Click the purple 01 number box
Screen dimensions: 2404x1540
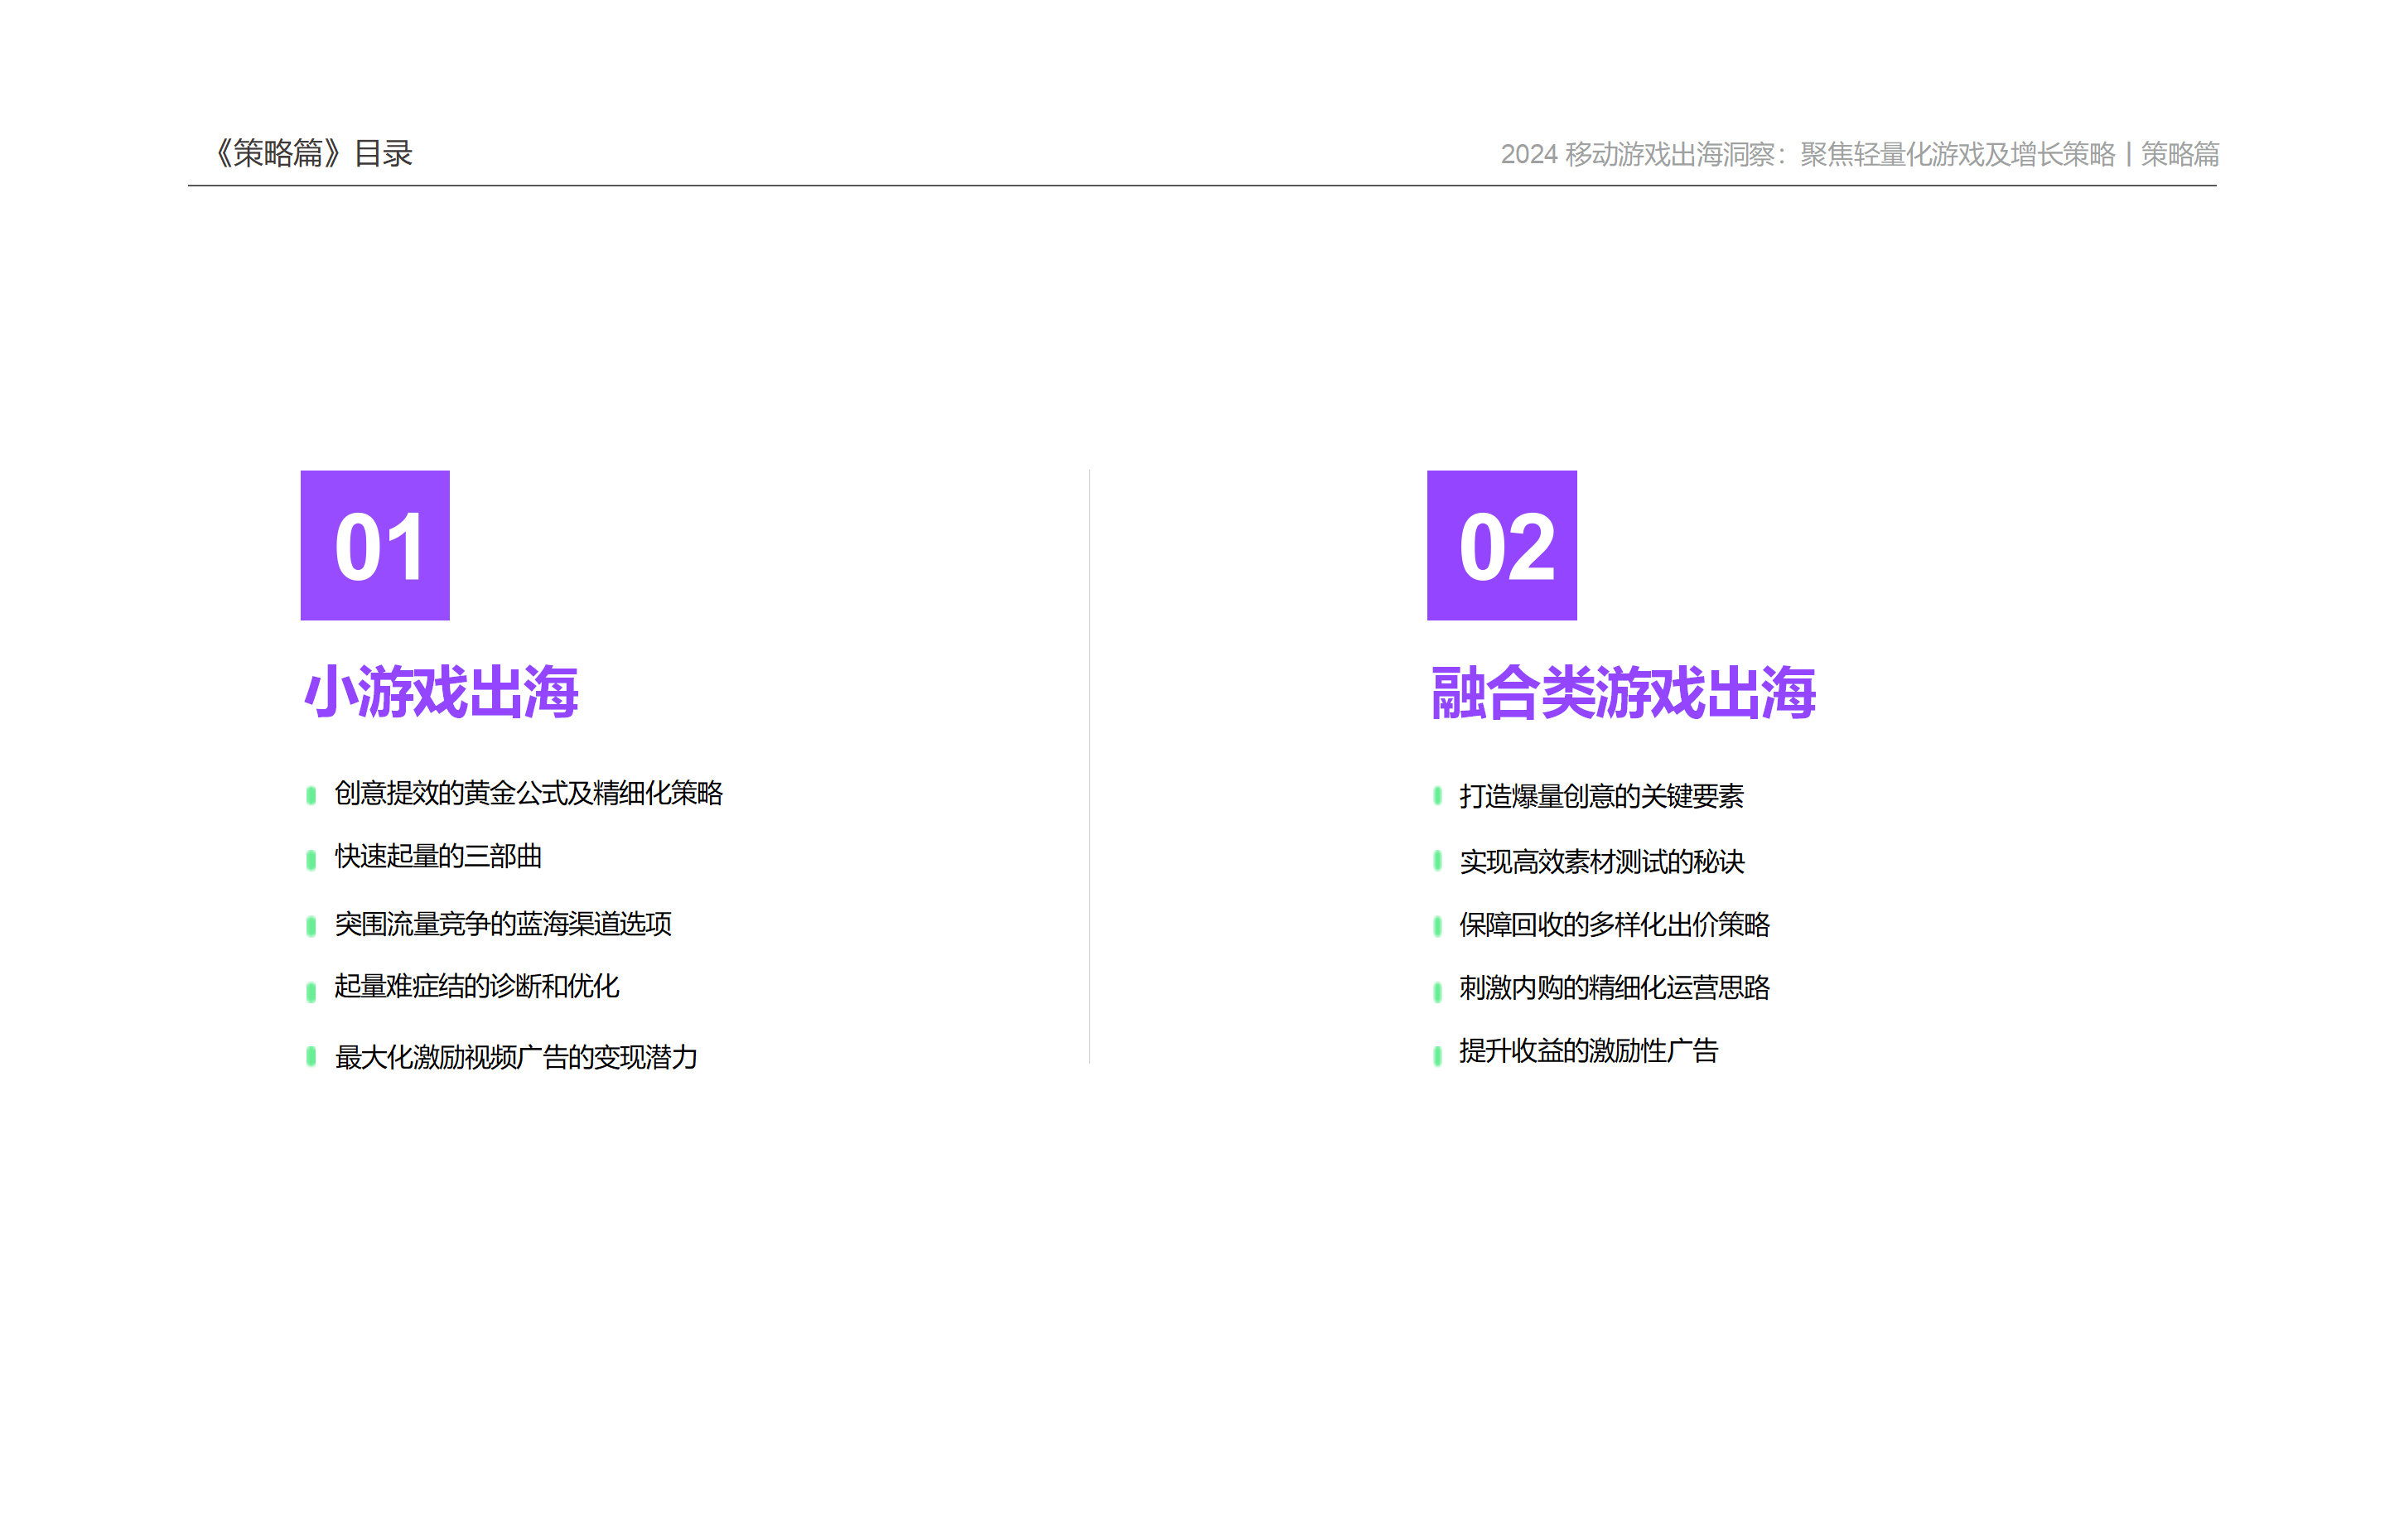pyautogui.click(x=375, y=545)
